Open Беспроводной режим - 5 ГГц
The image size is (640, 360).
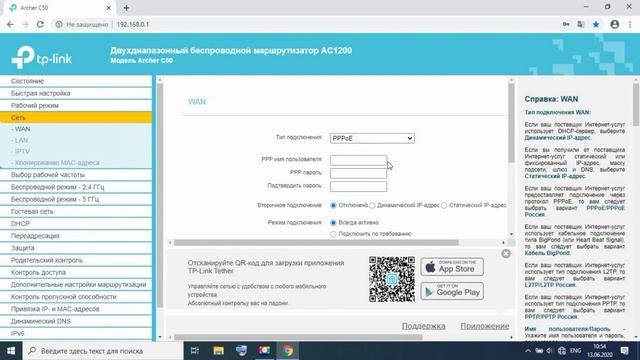pyautogui.click(x=76, y=199)
